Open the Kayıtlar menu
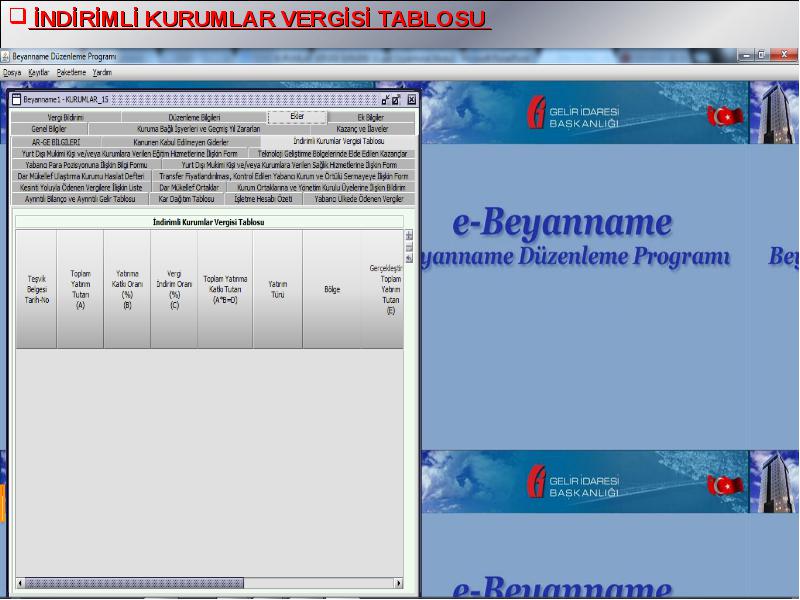The width and height of the screenshot is (800, 600). [39, 72]
